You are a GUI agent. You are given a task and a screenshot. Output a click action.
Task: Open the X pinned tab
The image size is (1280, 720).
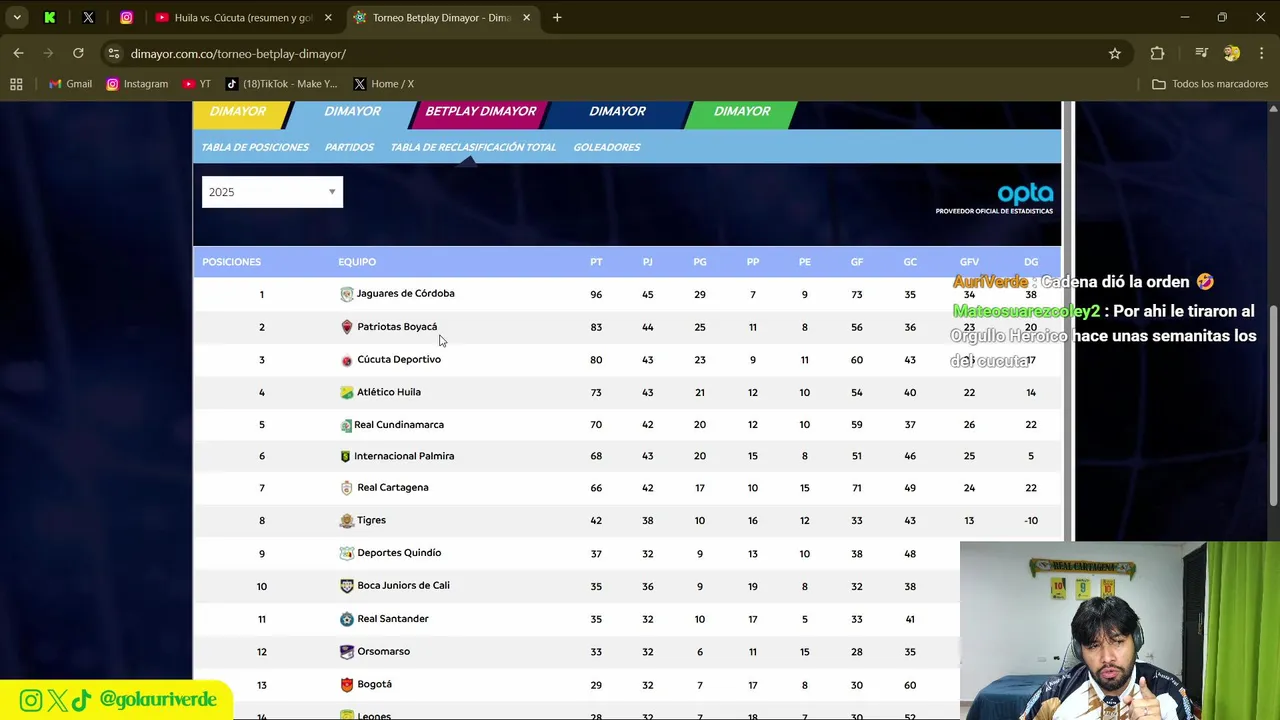pyautogui.click(x=88, y=17)
